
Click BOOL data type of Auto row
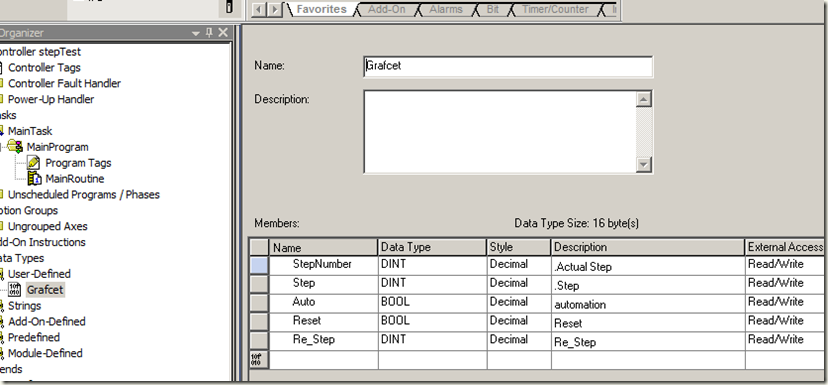(x=432, y=303)
